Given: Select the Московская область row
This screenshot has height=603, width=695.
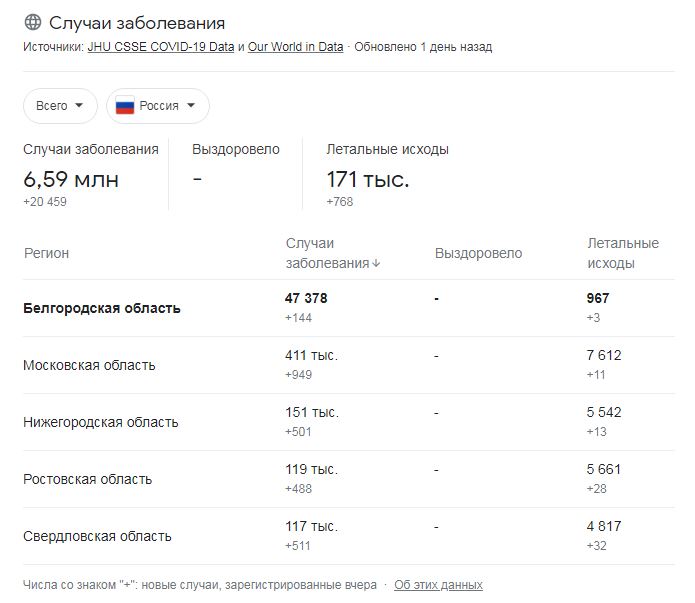Looking at the screenshot, I should 349,365.
